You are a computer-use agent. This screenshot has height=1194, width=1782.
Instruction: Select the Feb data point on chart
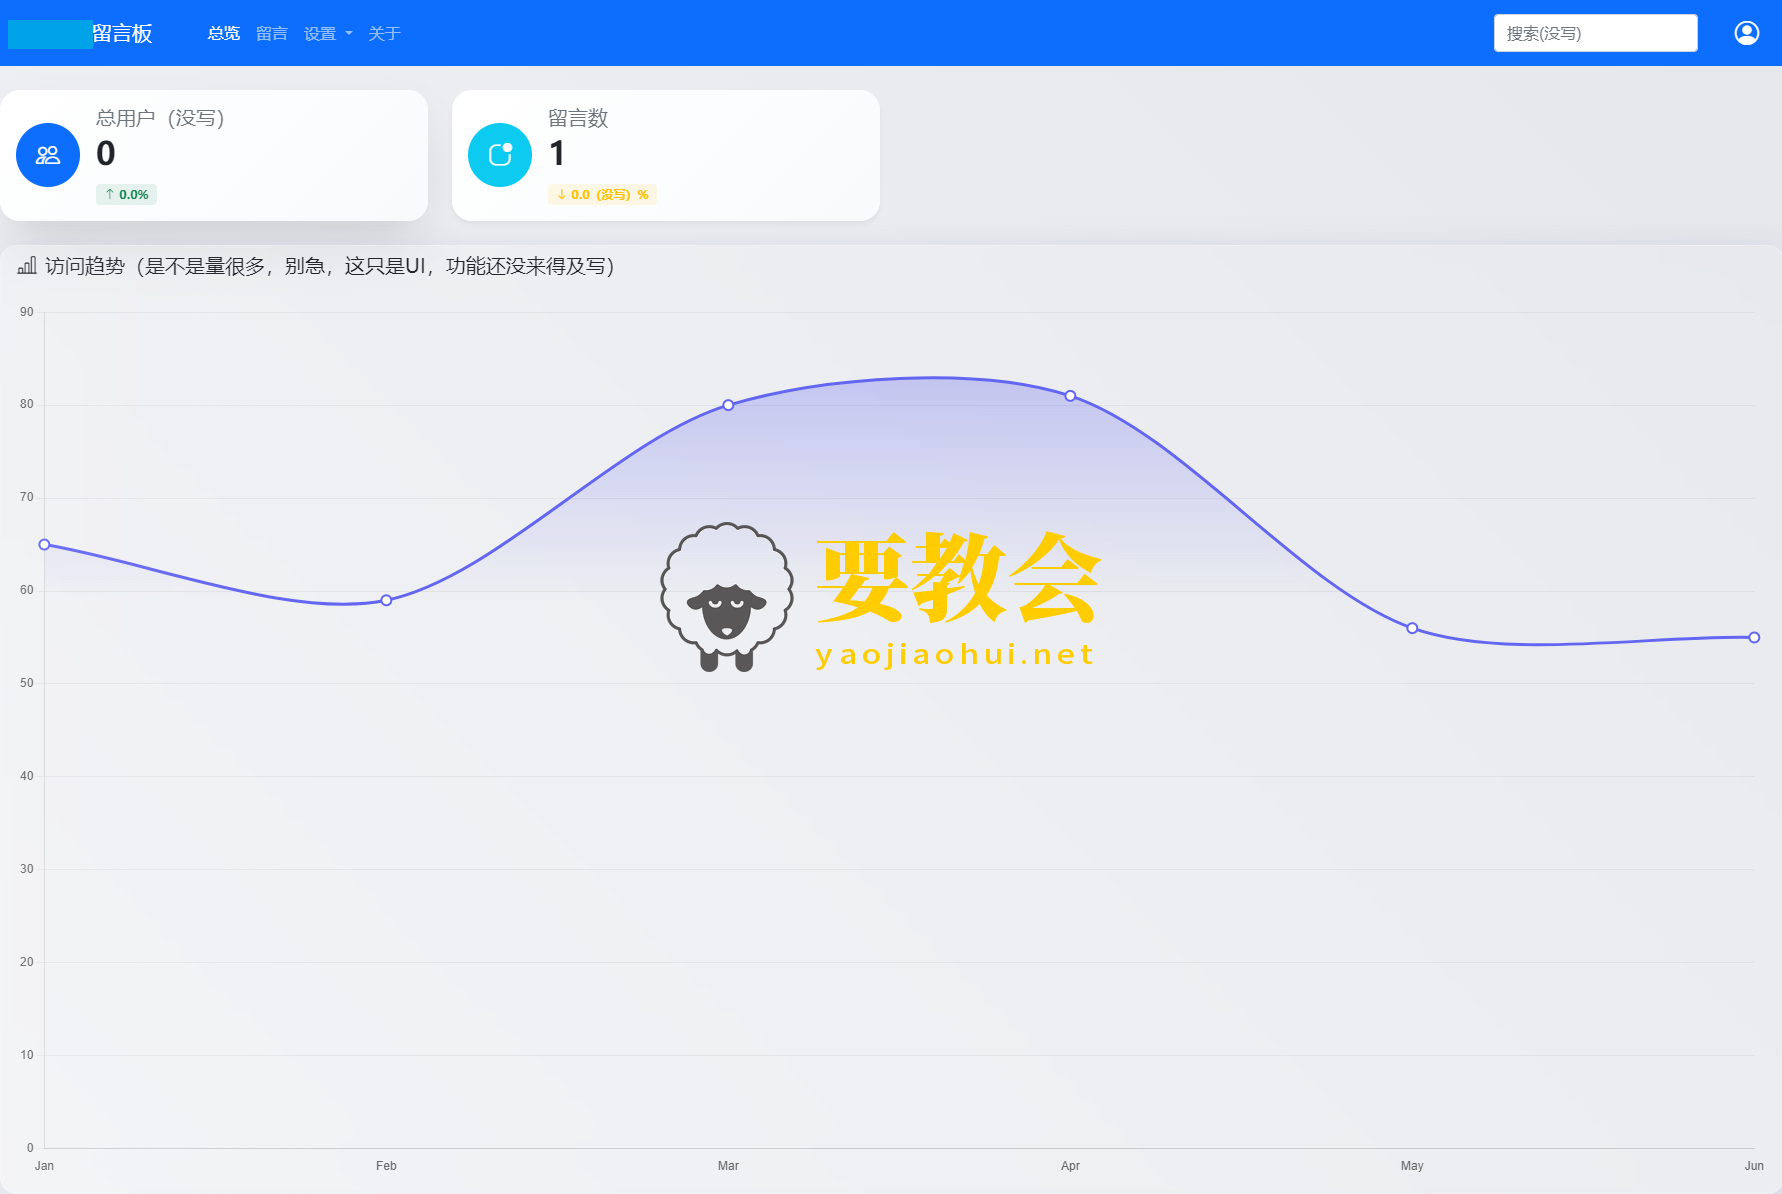[x=386, y=600]
